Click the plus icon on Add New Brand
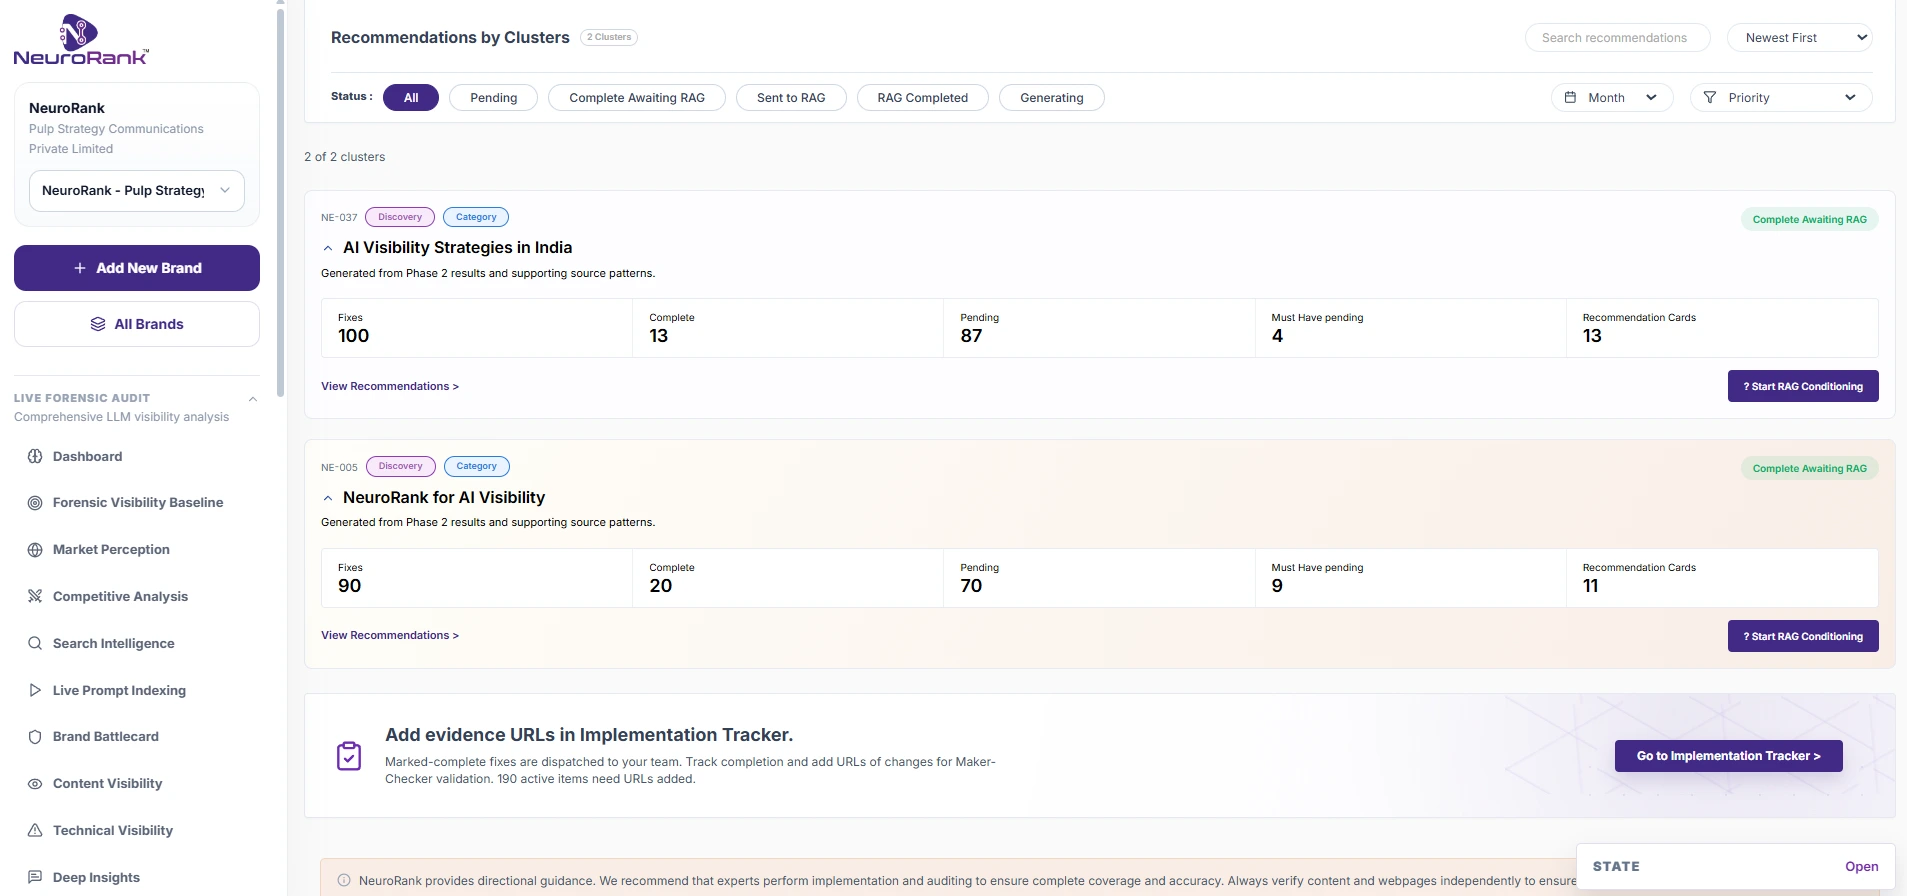1907x896 pixels. [80, 268]
